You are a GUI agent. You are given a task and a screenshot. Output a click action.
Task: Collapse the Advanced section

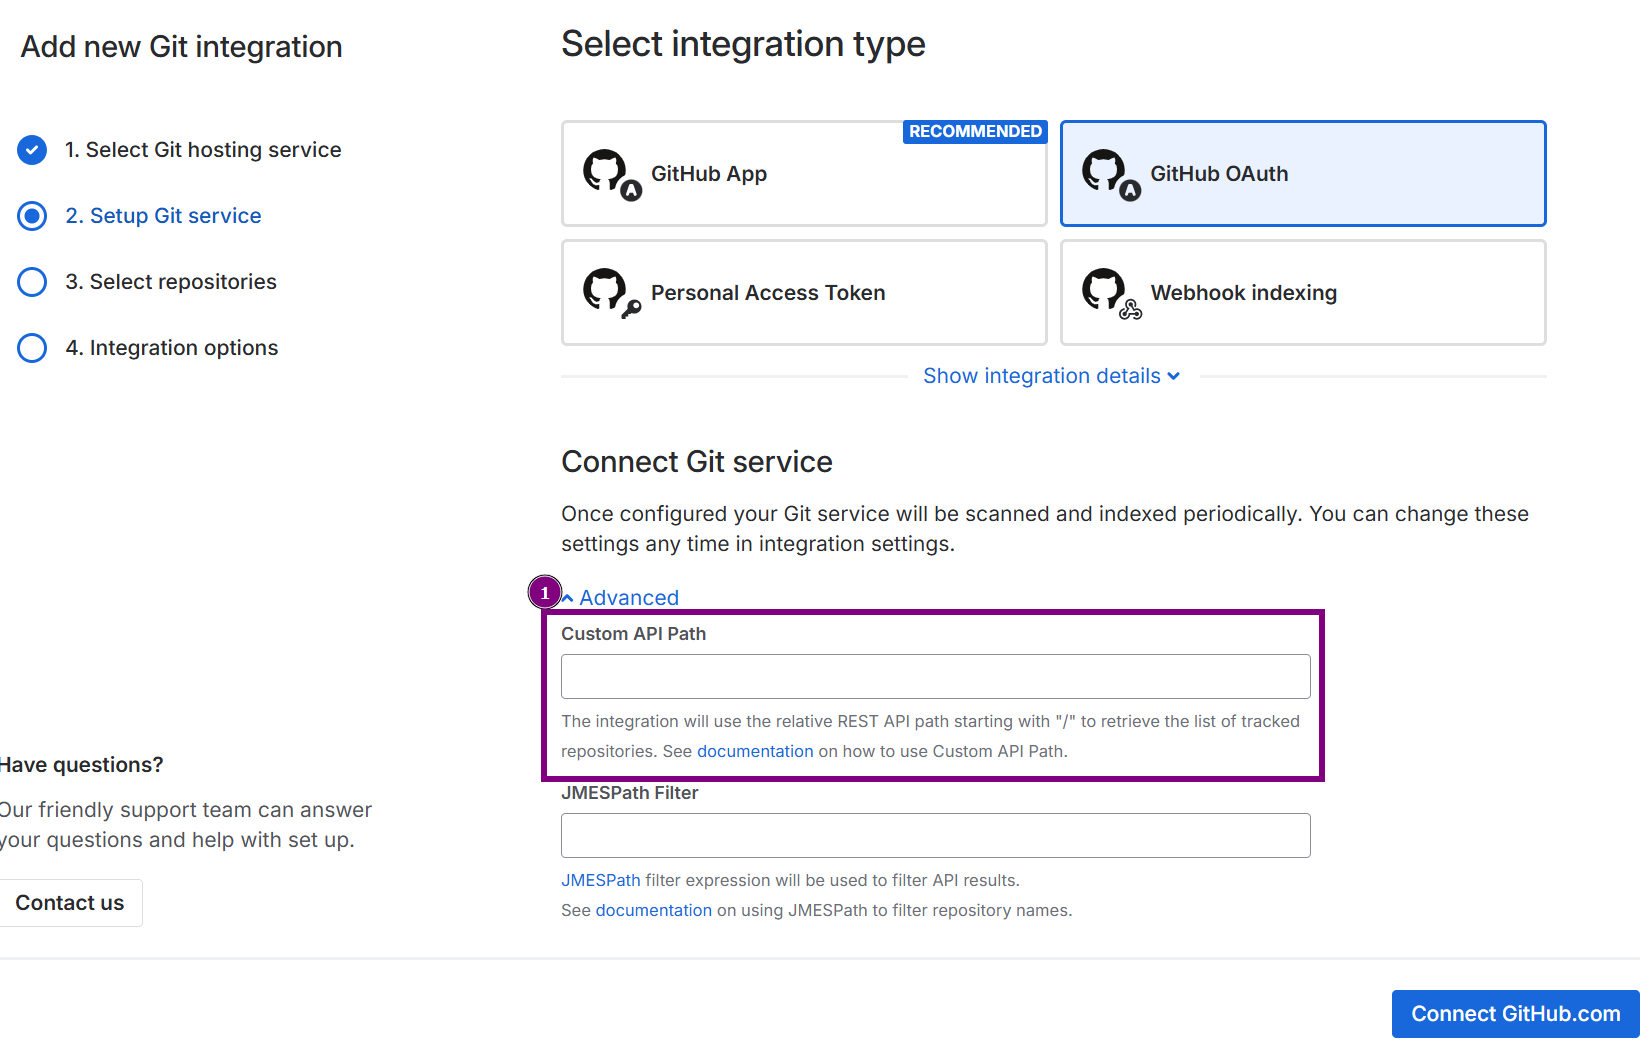tap(628, 598)
